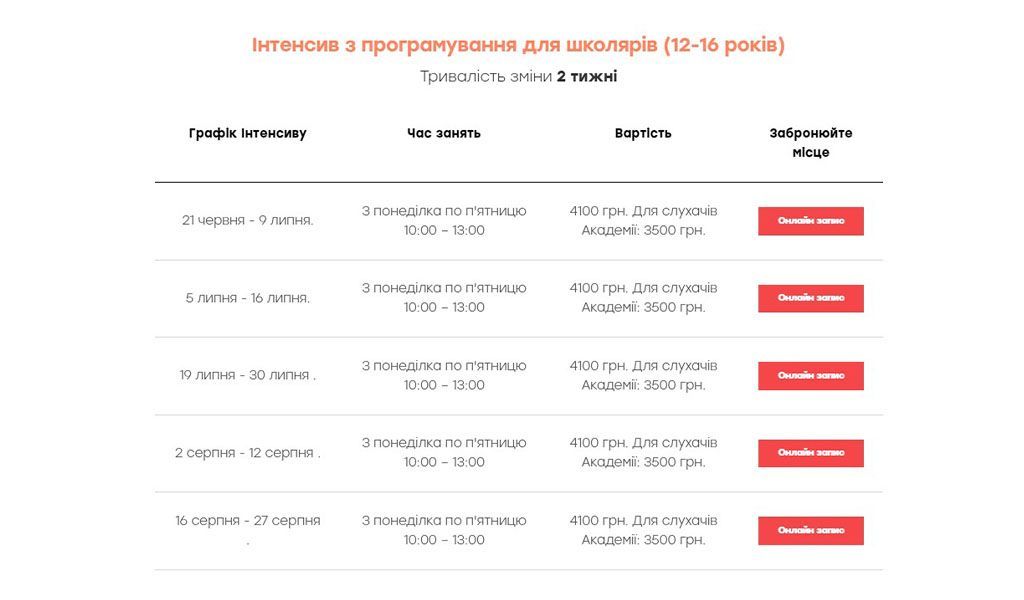Click Онлайн запис for 16 серпня - 27 серпня session
Screen dimensions: 1024x600
click(812, 530)
